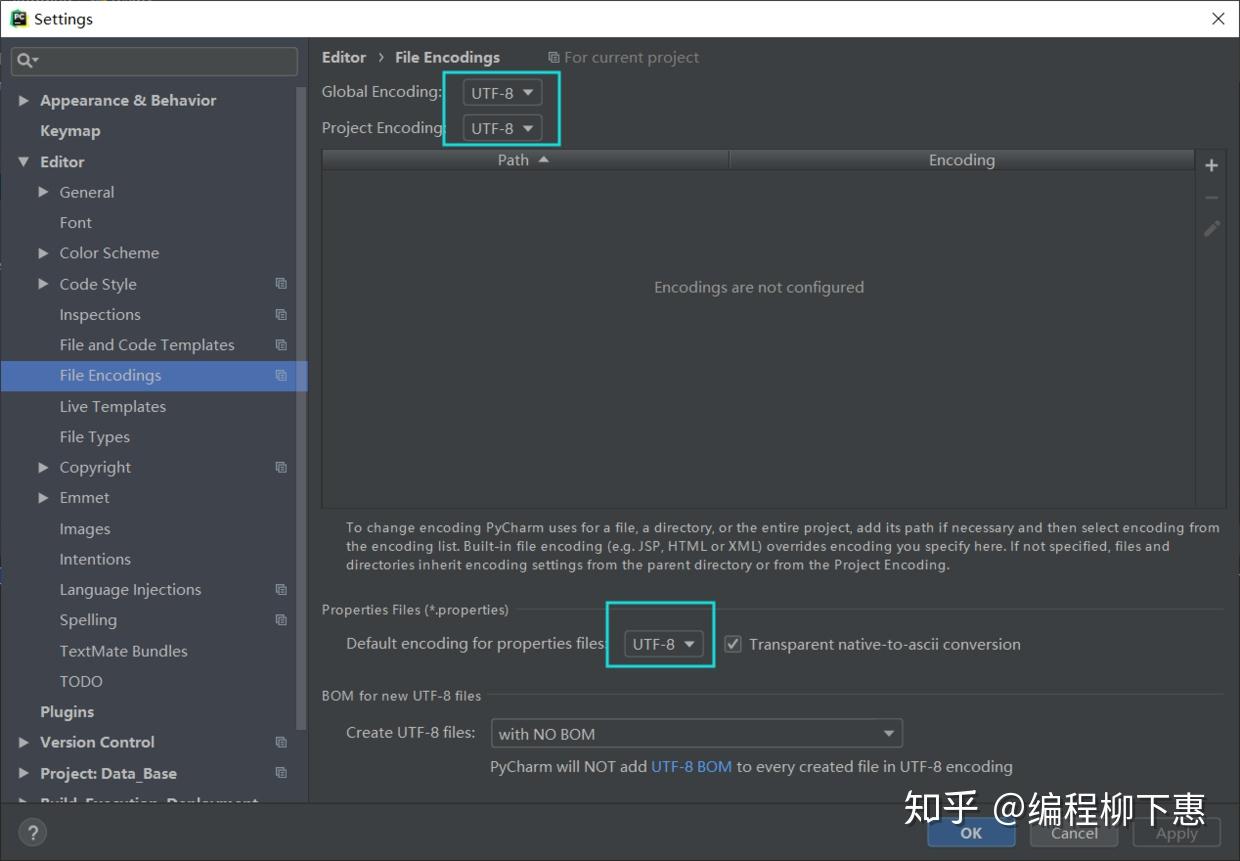
Task: Open the 'with NO BOM' dropdown
Action: [x=696, y=733]
